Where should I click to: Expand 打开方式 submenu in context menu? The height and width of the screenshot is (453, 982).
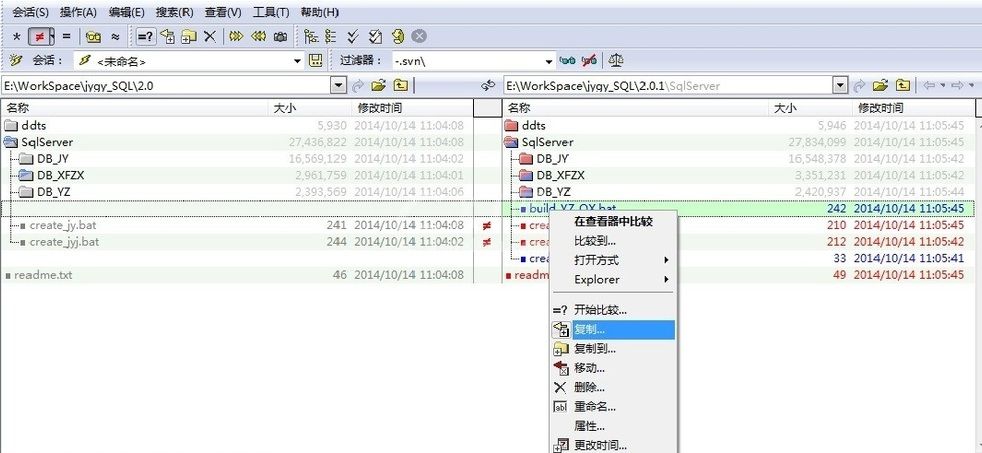(613, 260)
